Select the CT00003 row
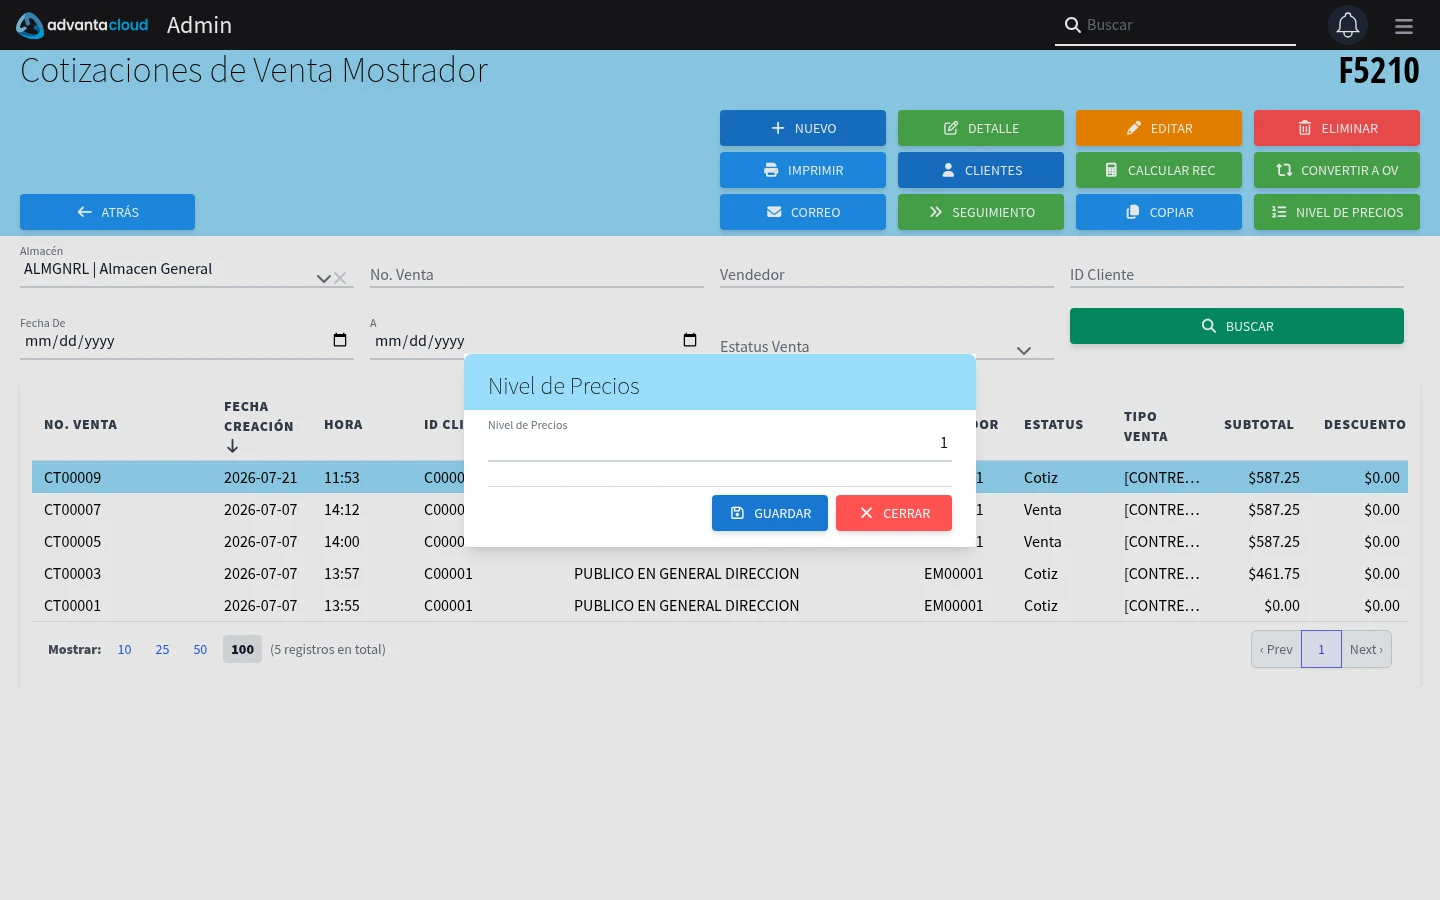The image size is (1440, 900). coord(720,574)
